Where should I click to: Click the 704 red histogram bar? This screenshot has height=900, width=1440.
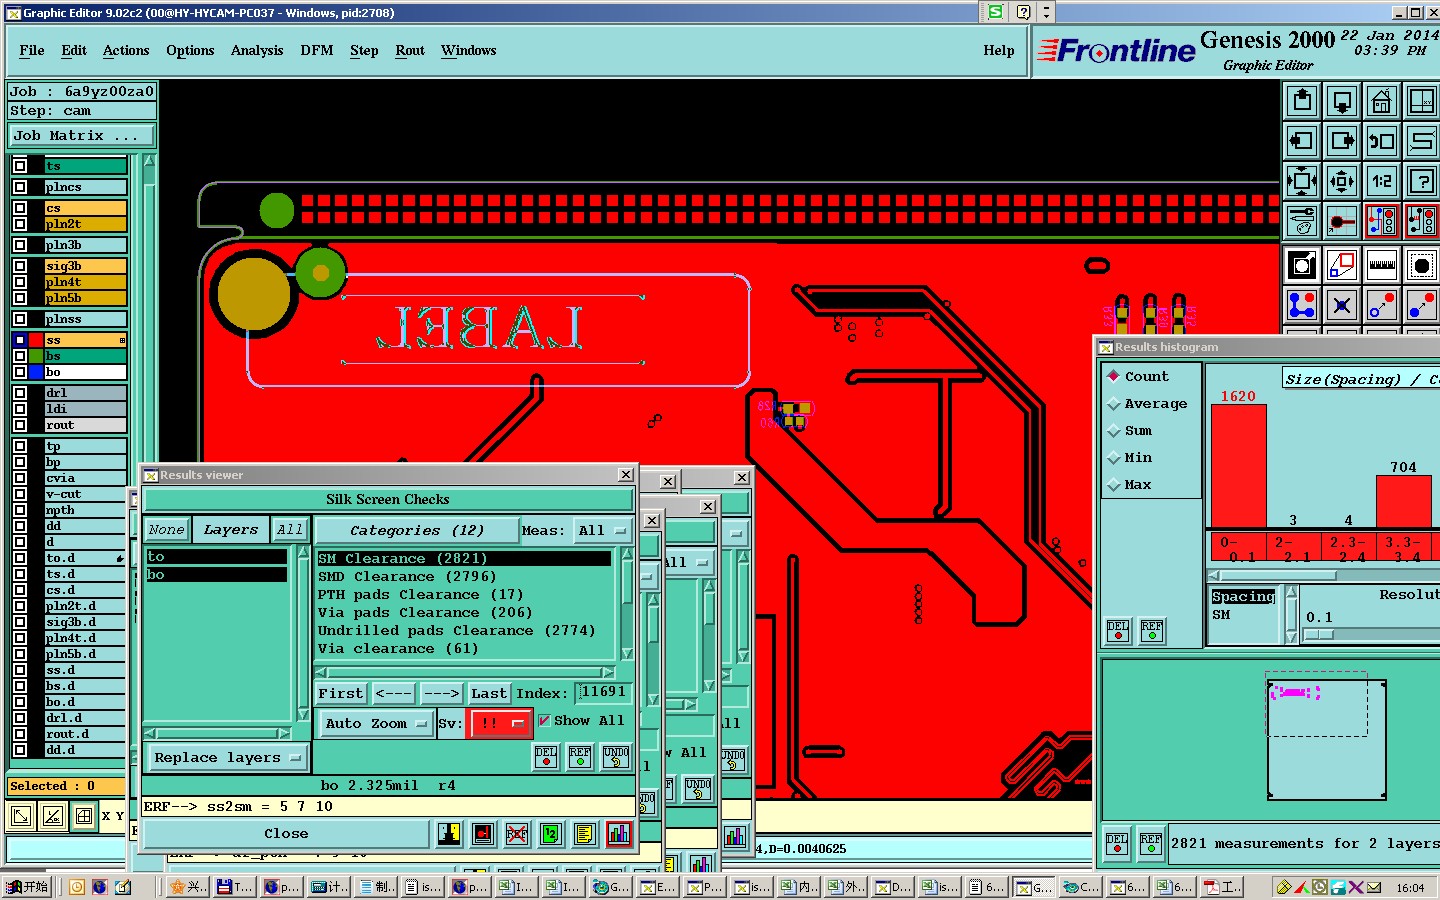click(1403, 501)
